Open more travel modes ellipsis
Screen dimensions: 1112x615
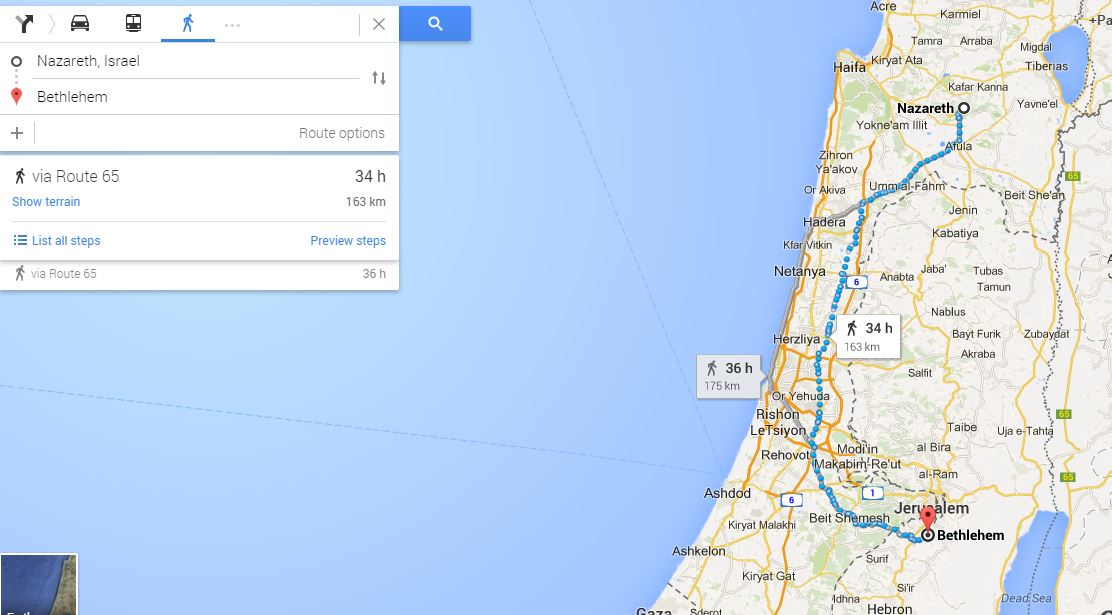[233, 25]
